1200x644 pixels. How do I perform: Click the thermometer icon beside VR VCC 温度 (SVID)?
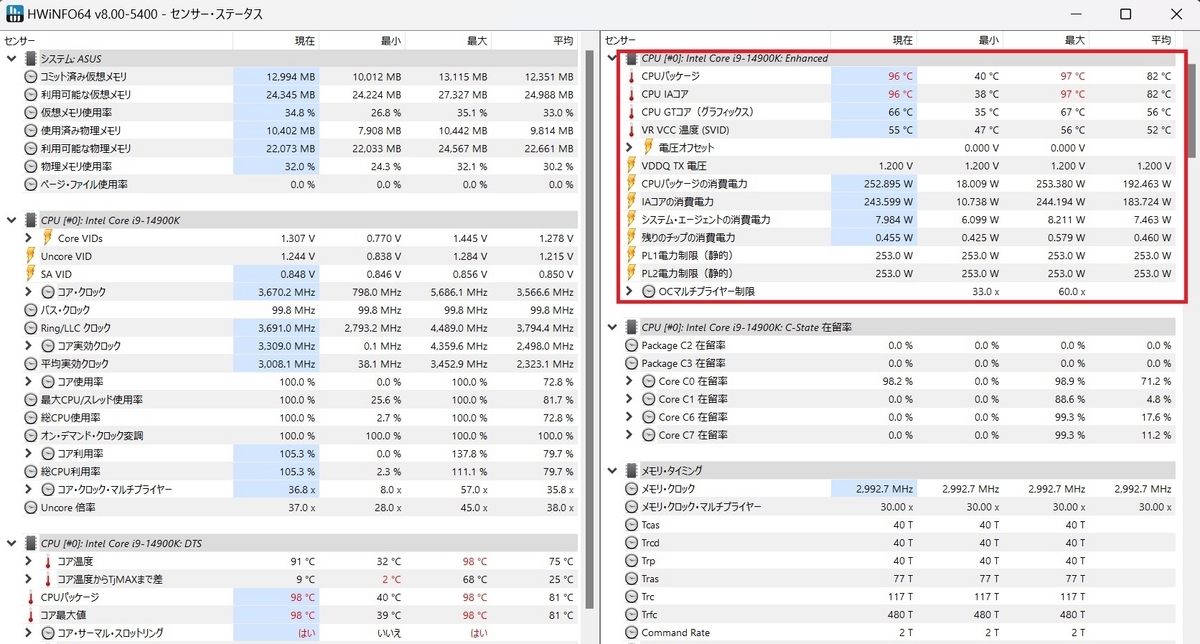tap(631, 130)
